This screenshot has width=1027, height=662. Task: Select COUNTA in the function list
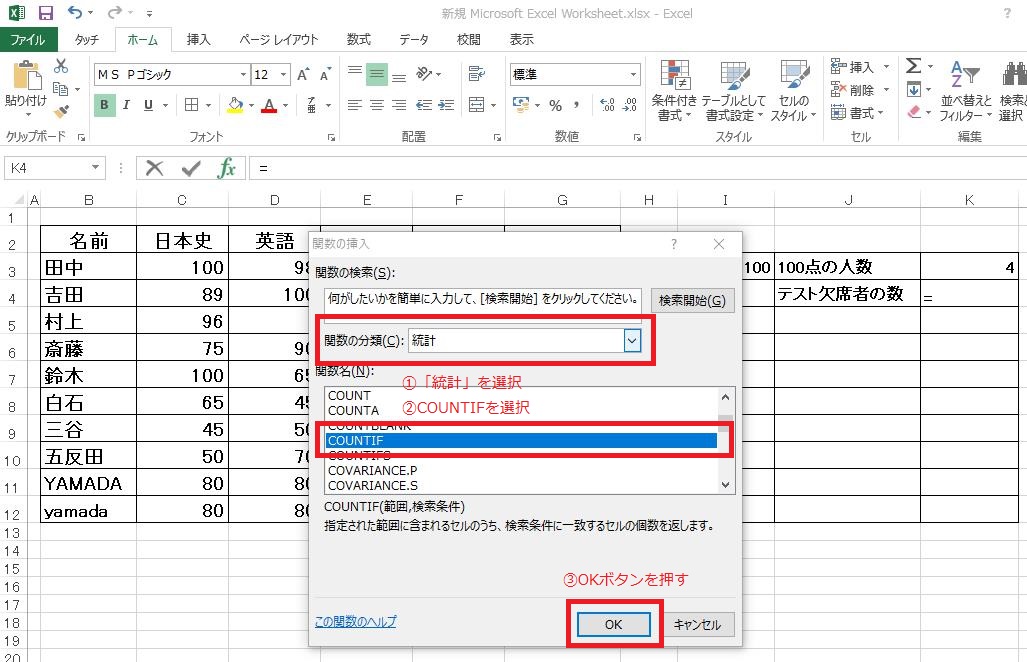[353, 410]
